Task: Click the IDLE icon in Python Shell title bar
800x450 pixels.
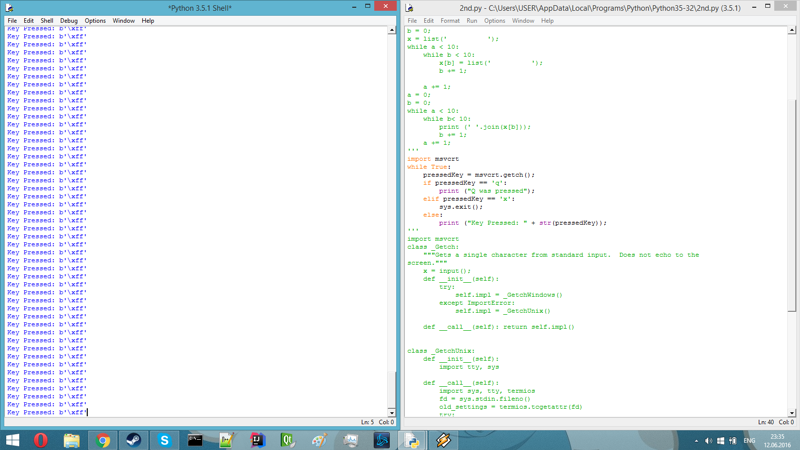Action: pyautogui.click(x=9, y=8)
